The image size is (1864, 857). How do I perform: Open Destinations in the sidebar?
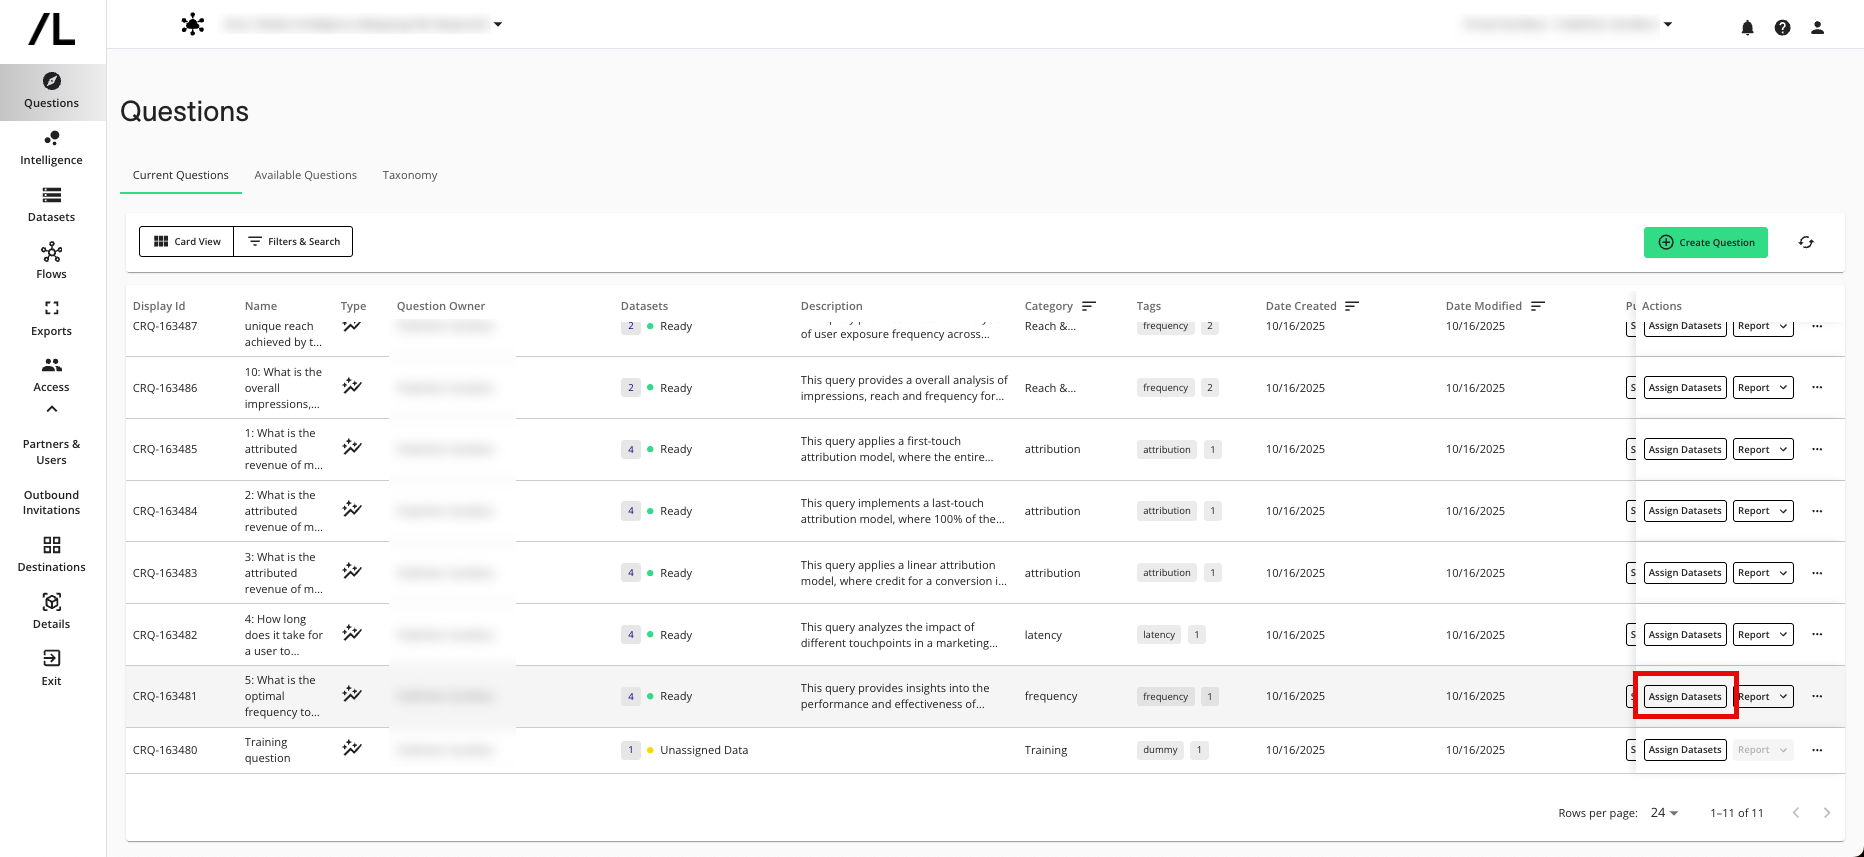(52, 555)
